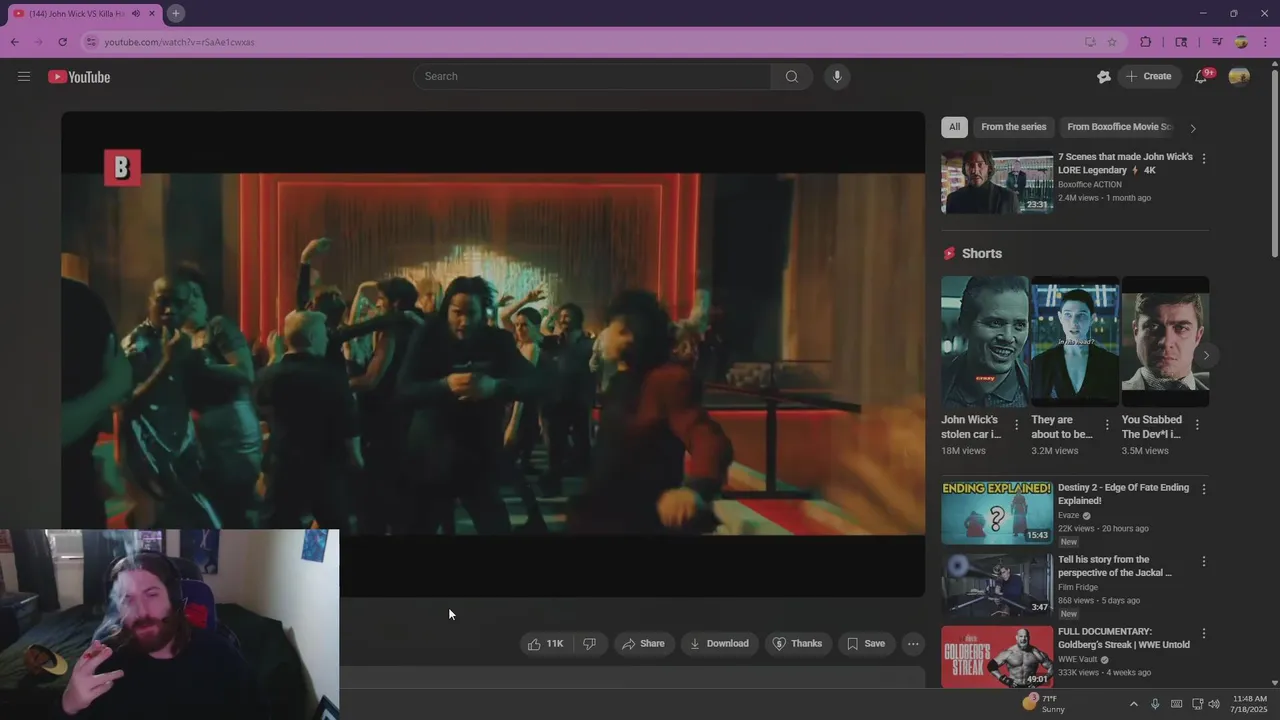This screenshot has height=720, width=1280.
Task: Like the video with thumbs up
Action: coord(546,644)
